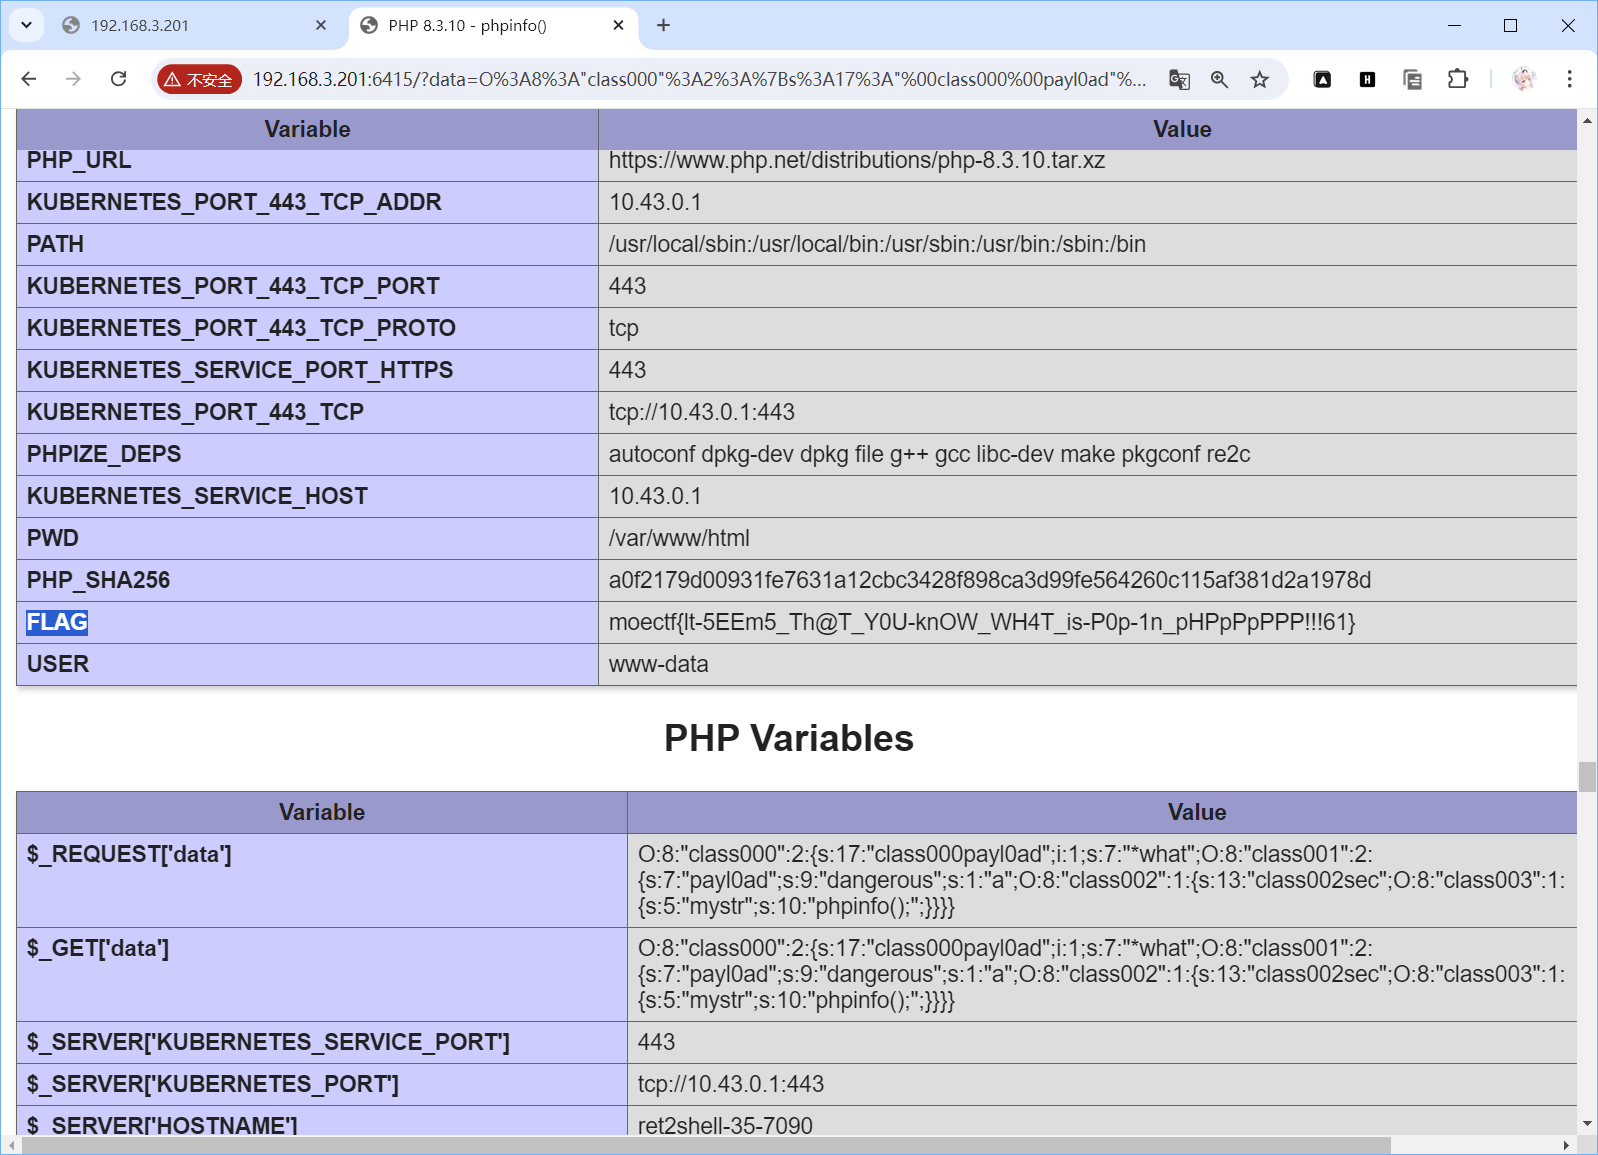The height and width of the screenshot is (1155, 1598).
Task: Click the PWD value /var/www/html
Action: (679, 538)
